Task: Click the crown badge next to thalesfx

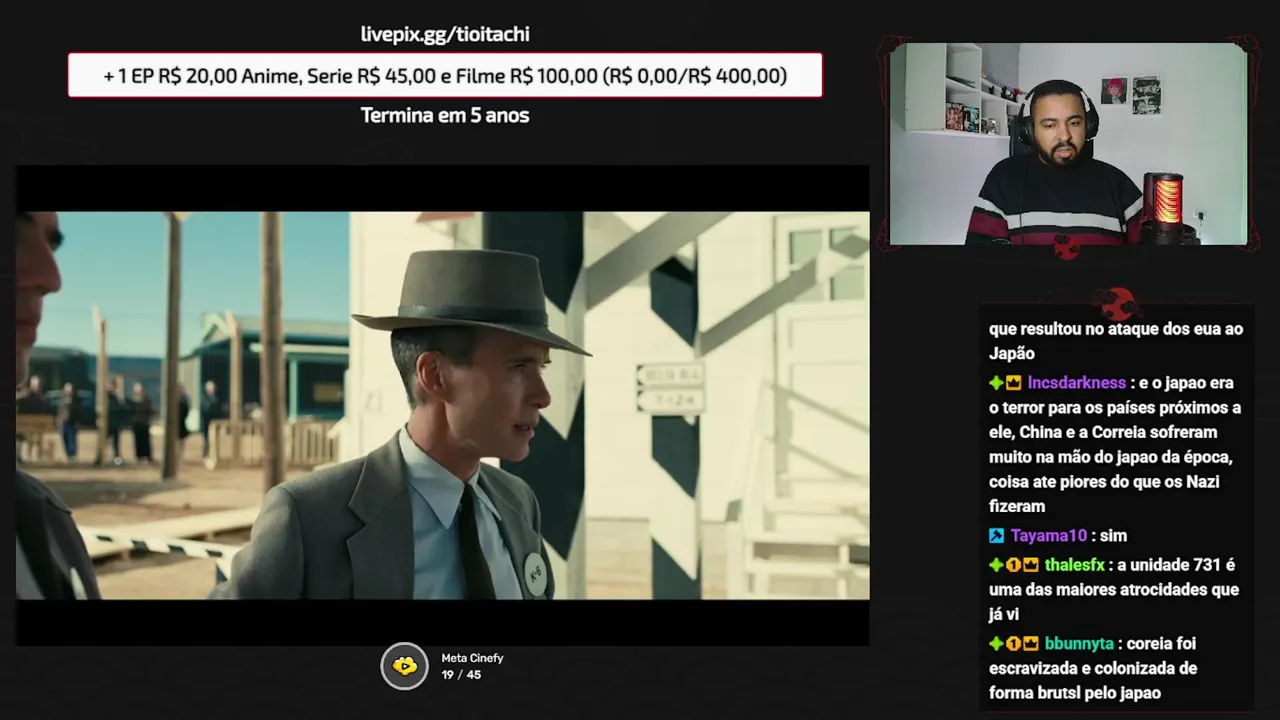Action: pos(1030,565)
